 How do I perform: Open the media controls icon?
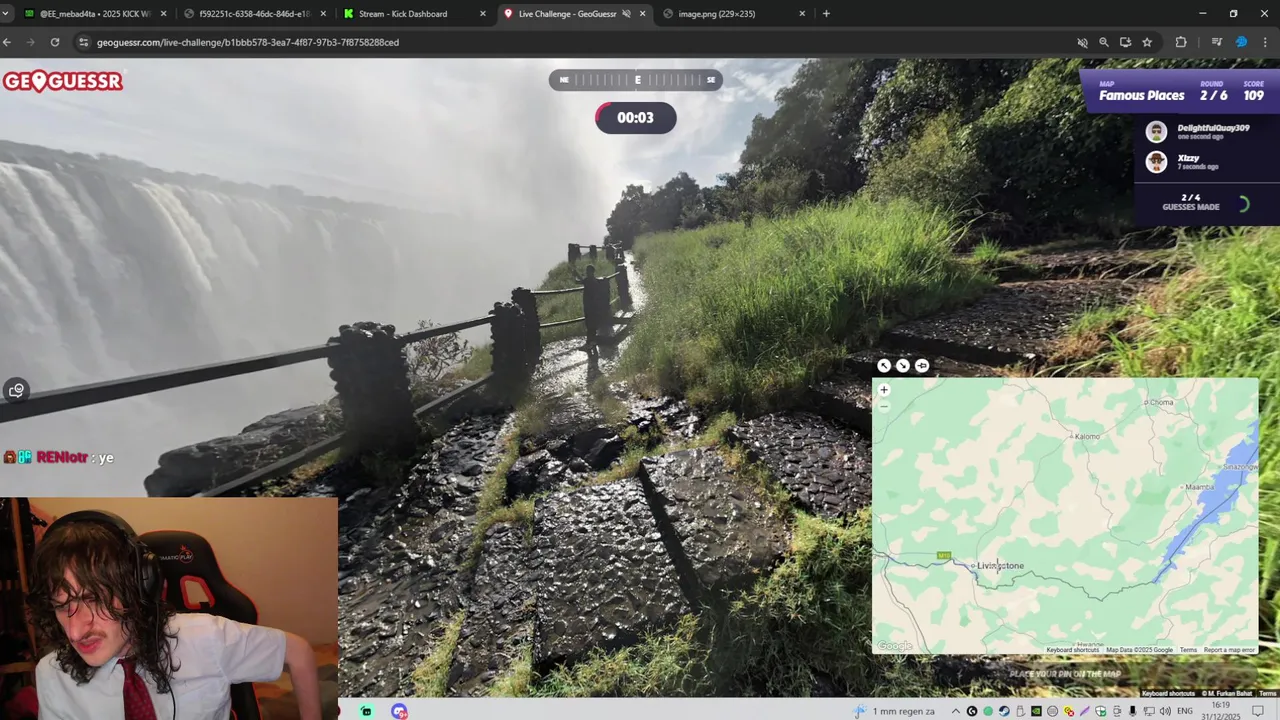click(1217, 42)
